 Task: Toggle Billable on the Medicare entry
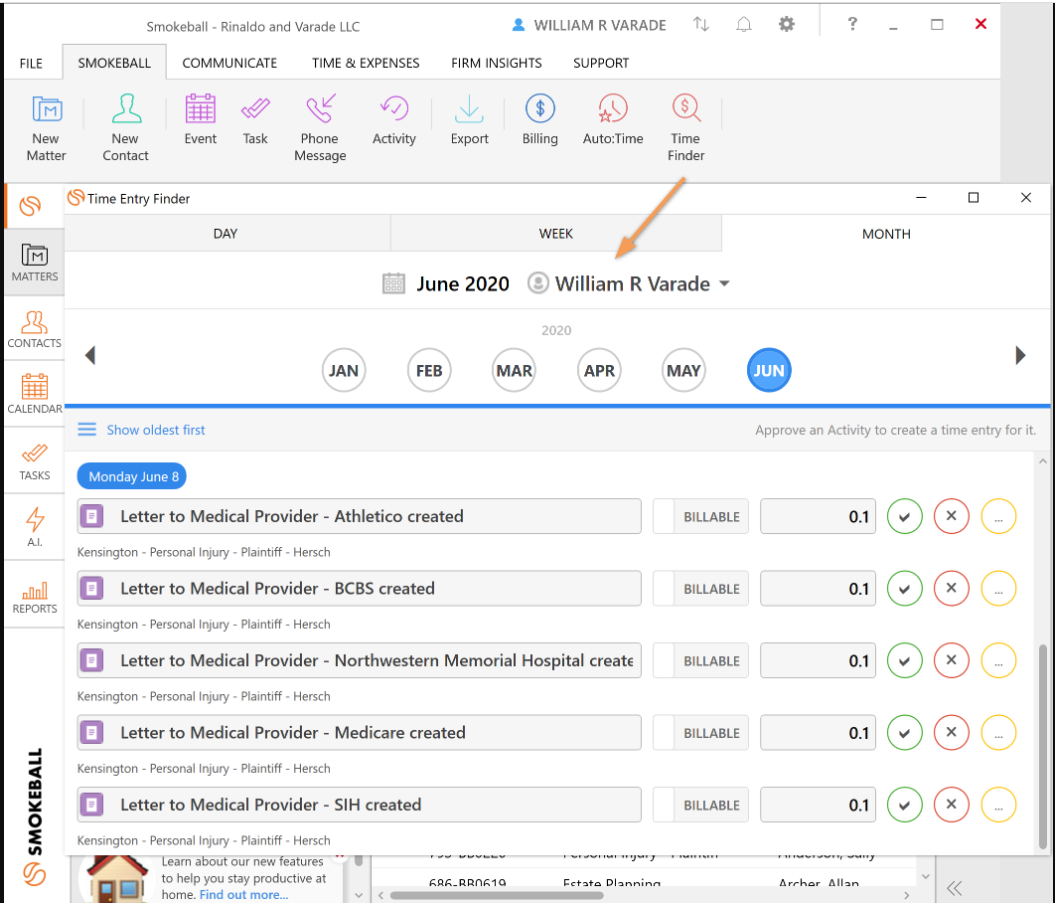[x=700, y=733]
